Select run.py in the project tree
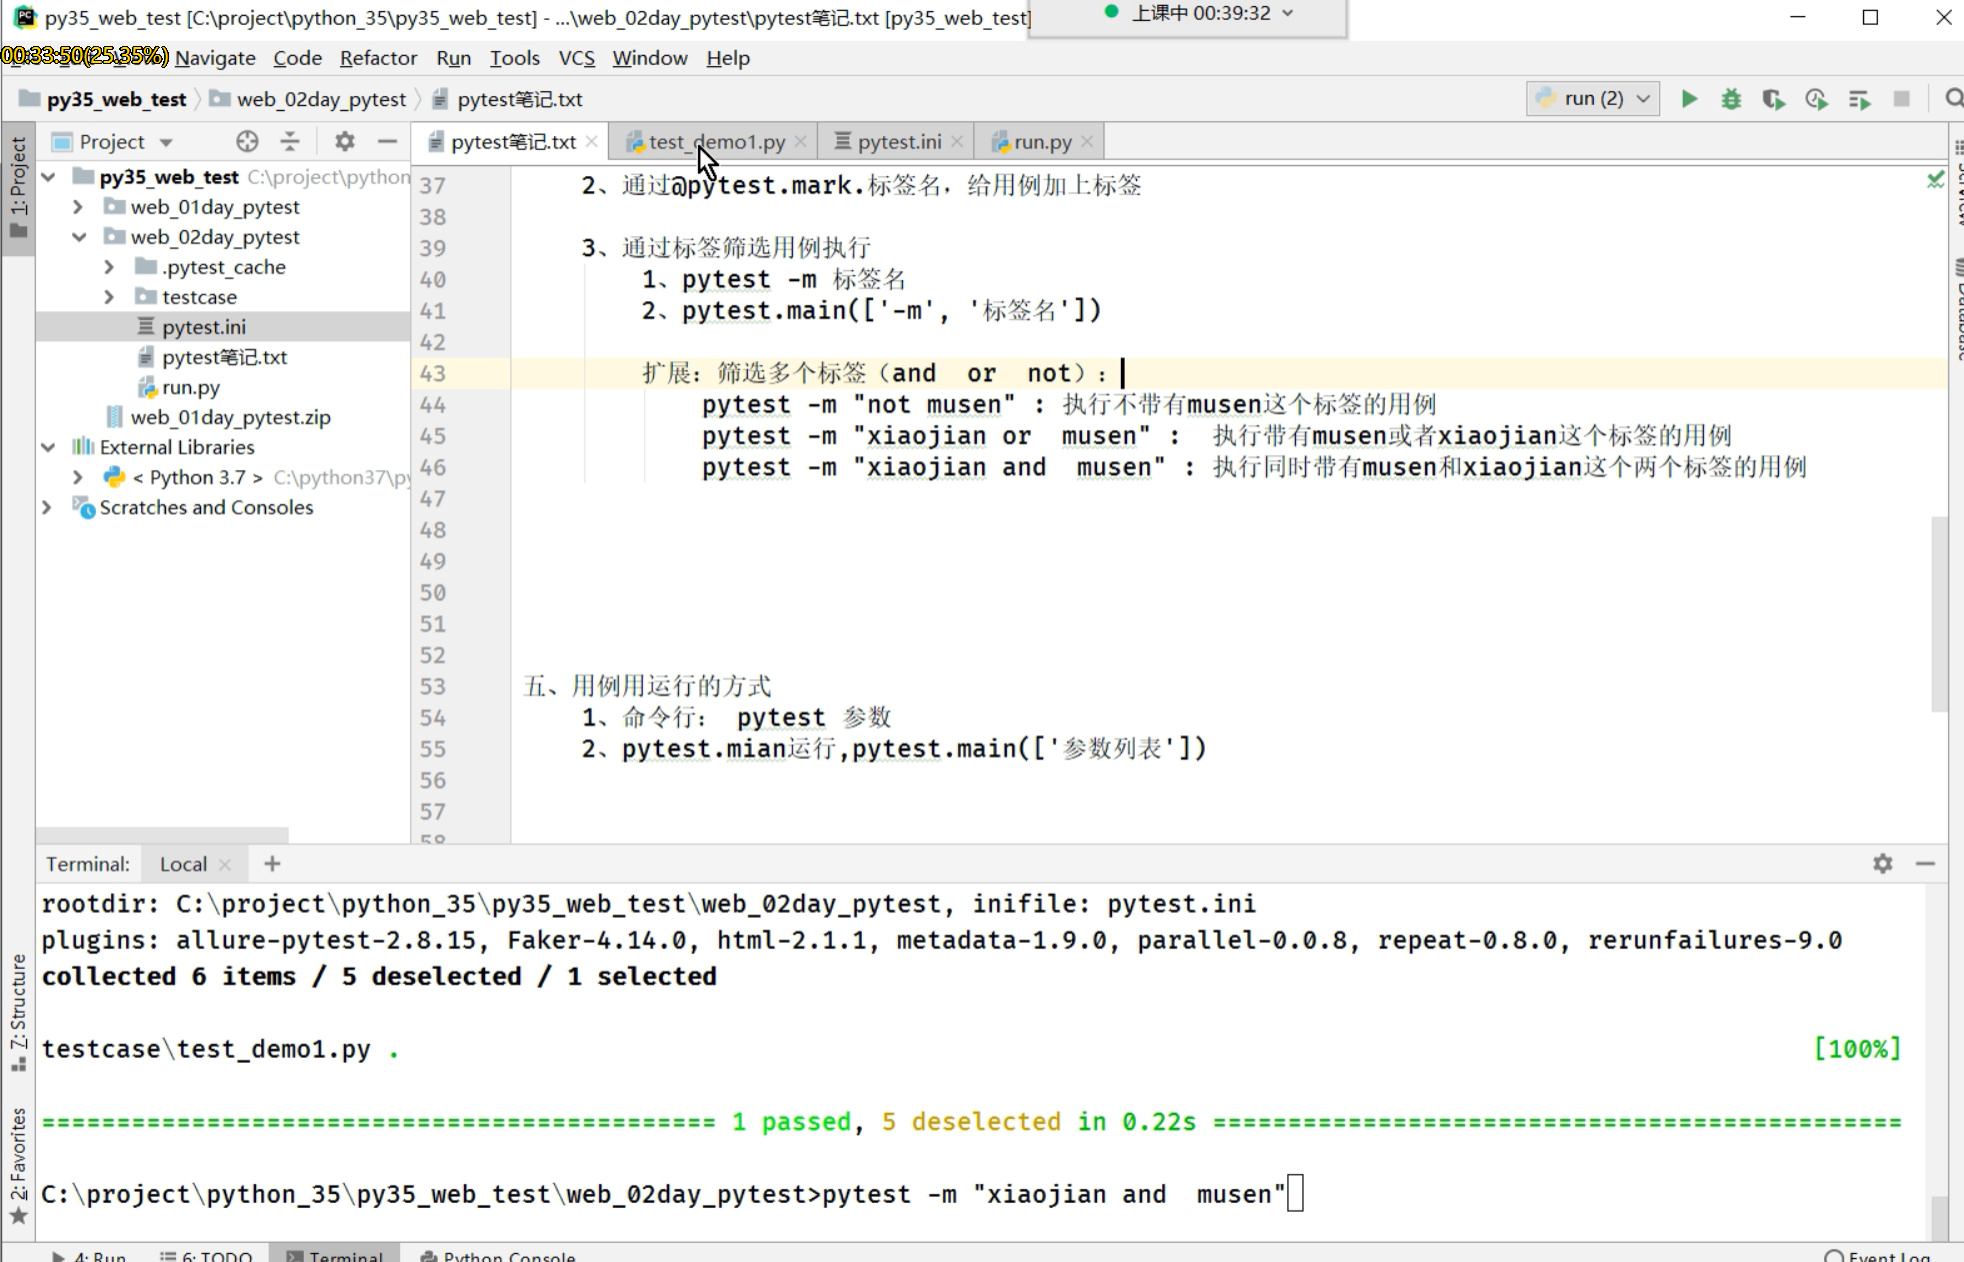 coord(191,387)
